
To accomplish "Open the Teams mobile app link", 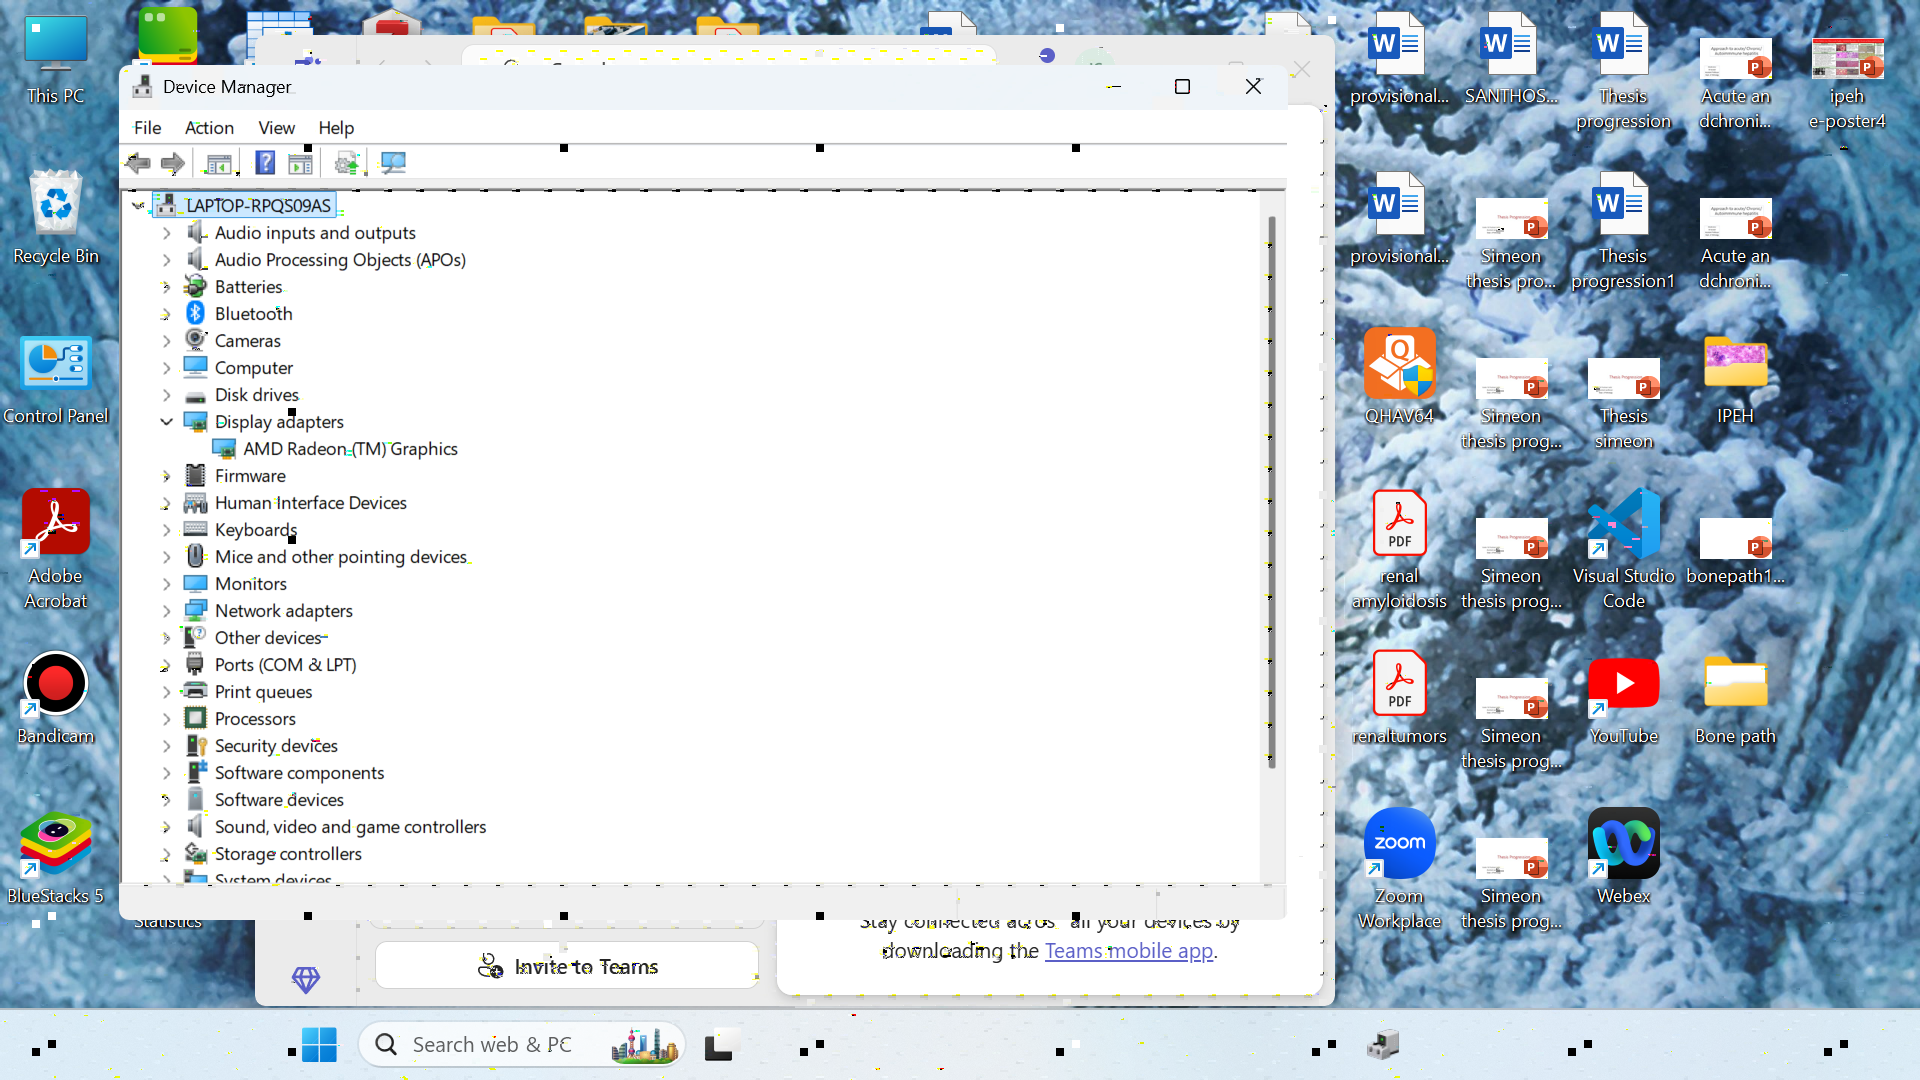I will (x=1128, y=951).
